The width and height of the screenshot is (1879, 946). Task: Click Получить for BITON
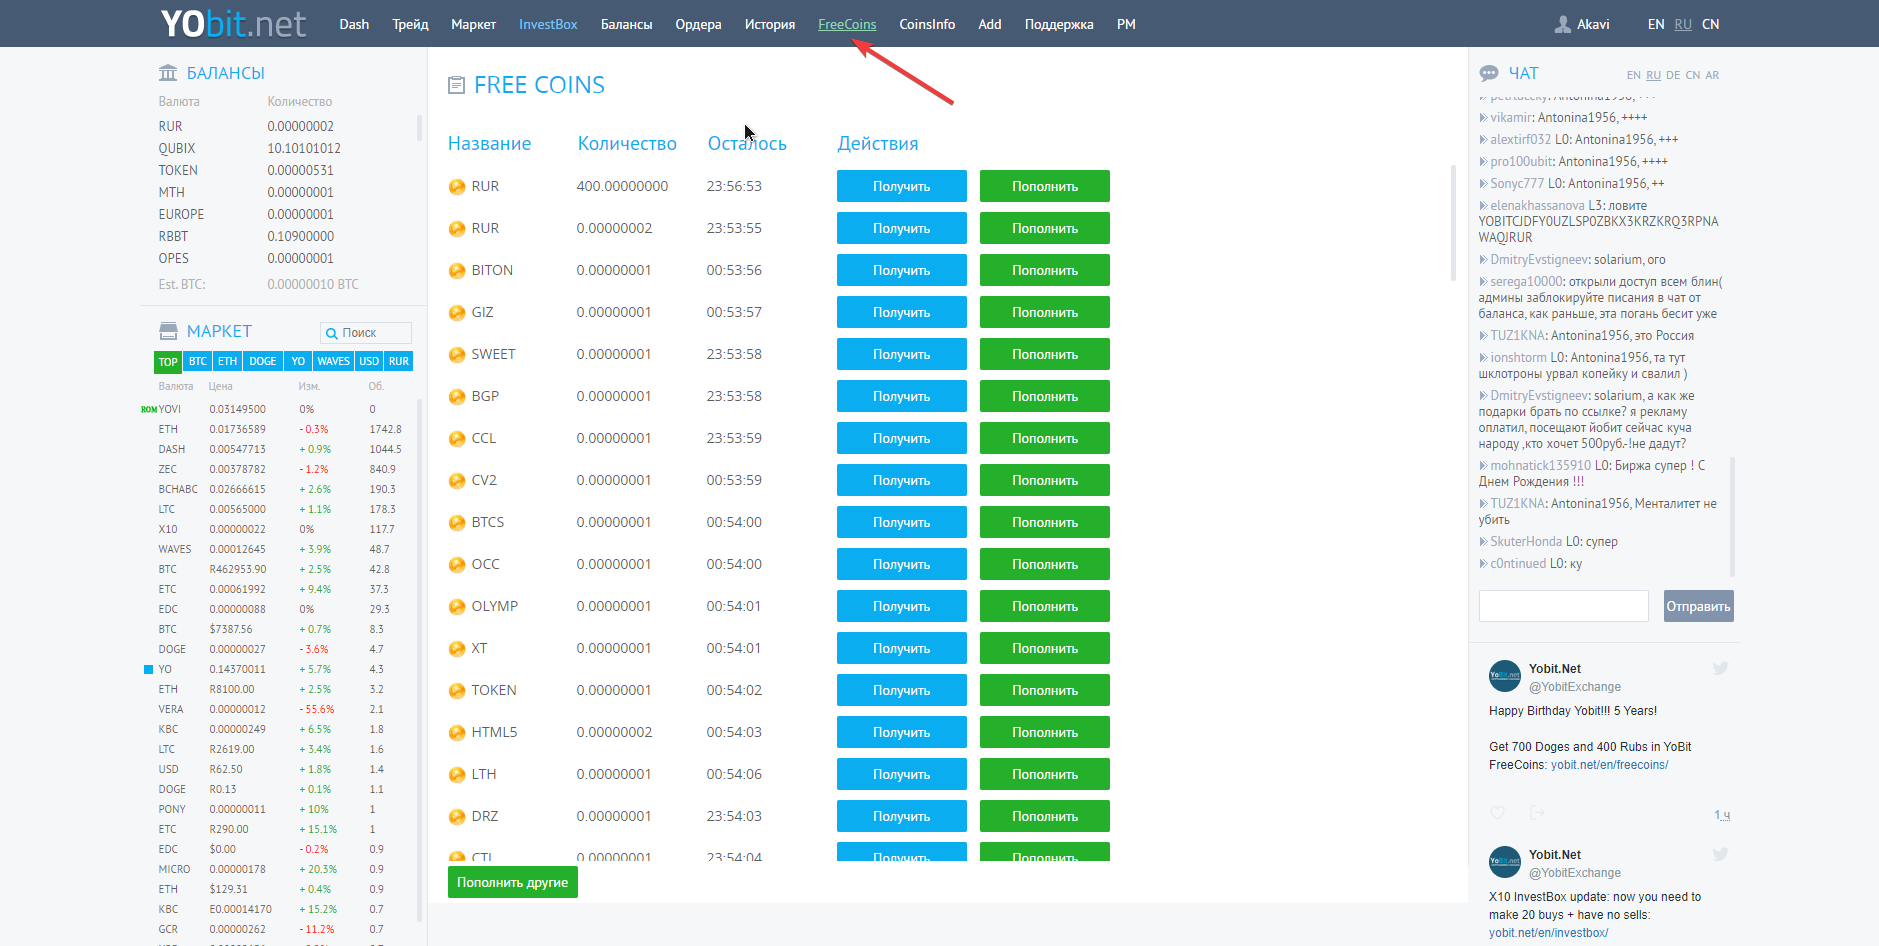(902, 270)
